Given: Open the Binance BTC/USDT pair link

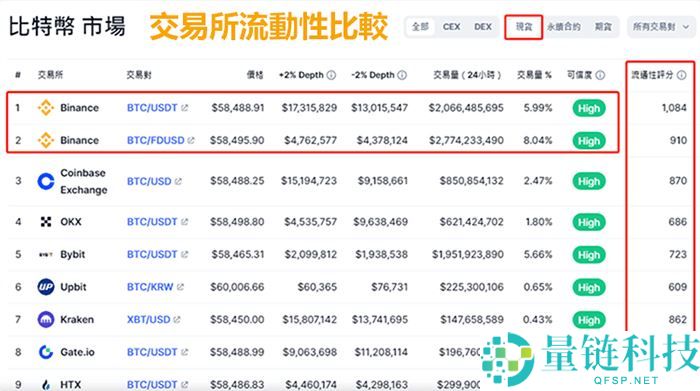Looking at the screenshot, I should 152,108.
